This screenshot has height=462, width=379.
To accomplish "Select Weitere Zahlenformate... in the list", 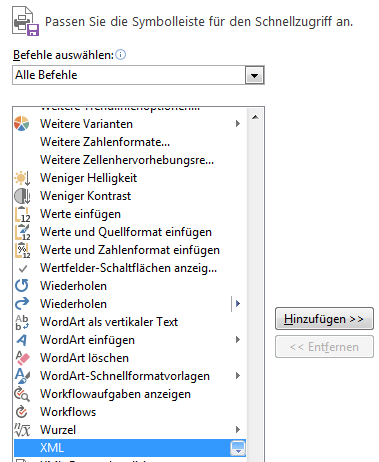I will 130,142.
